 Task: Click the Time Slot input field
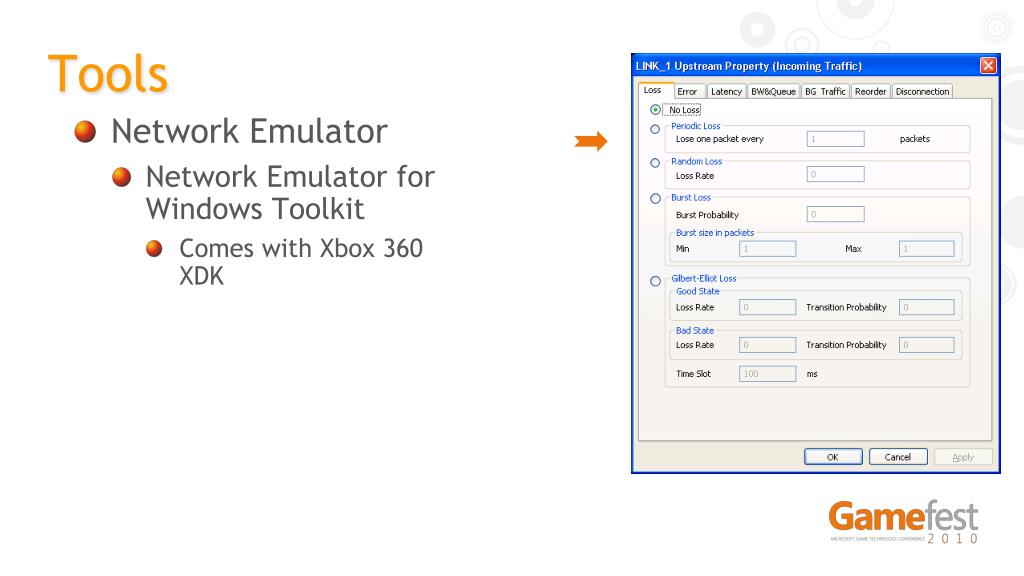point(767,374)
